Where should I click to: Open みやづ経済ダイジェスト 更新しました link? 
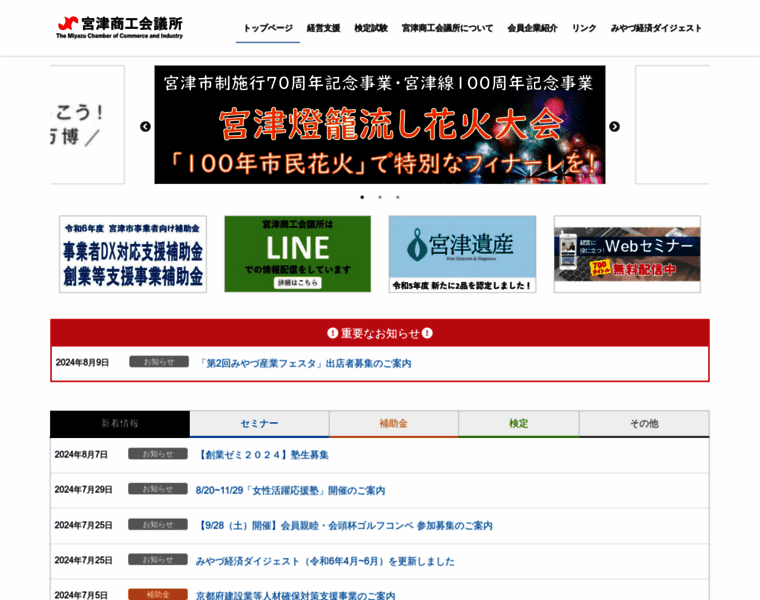tap(325, 561)
